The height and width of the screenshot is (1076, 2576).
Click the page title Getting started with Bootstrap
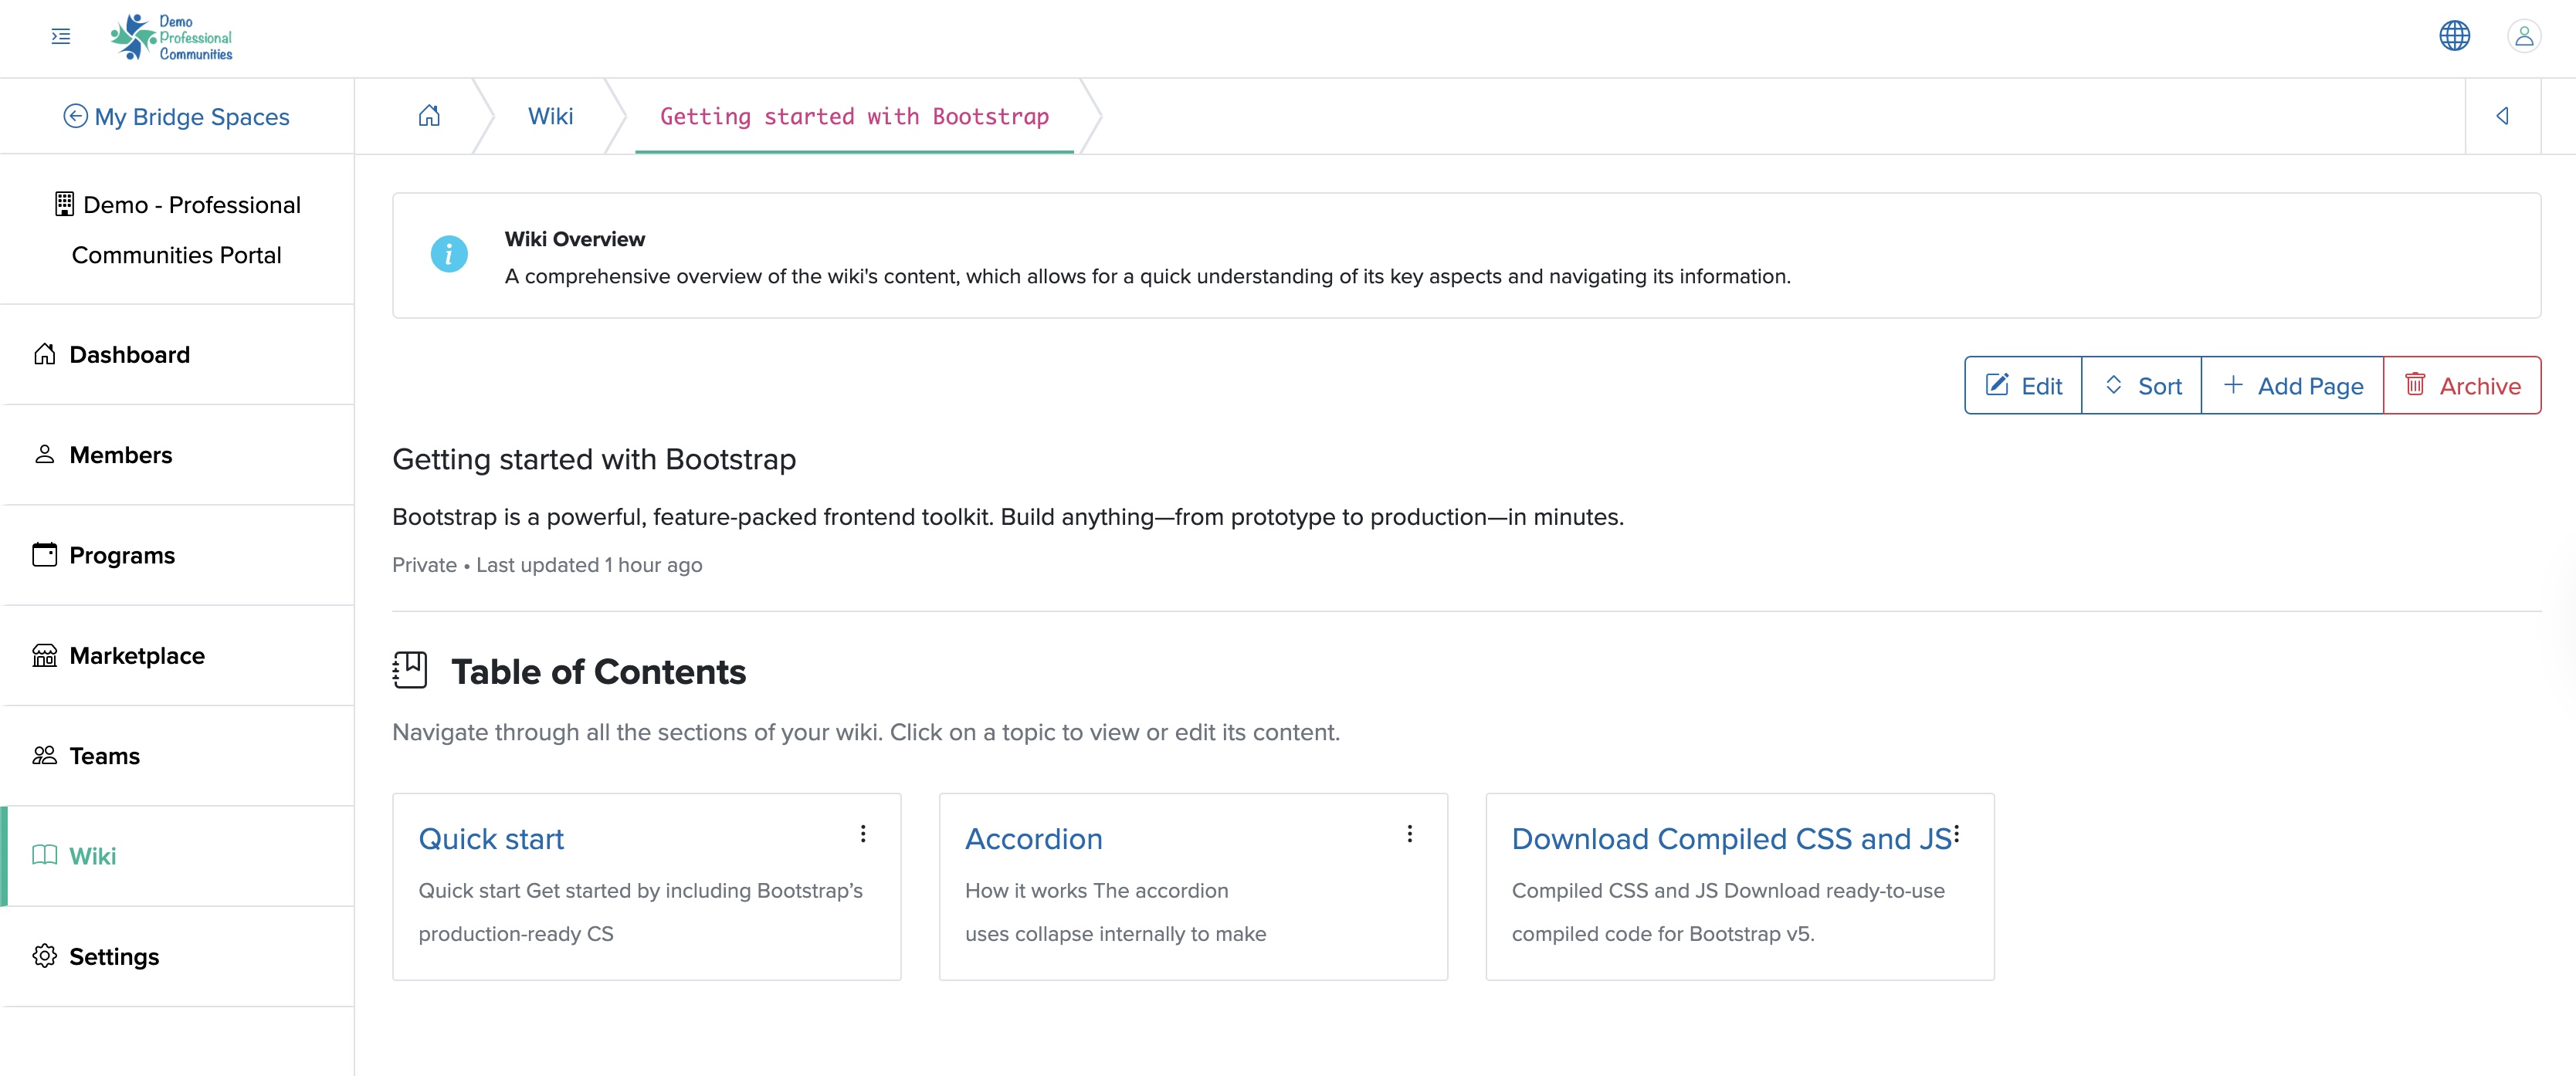594,459
